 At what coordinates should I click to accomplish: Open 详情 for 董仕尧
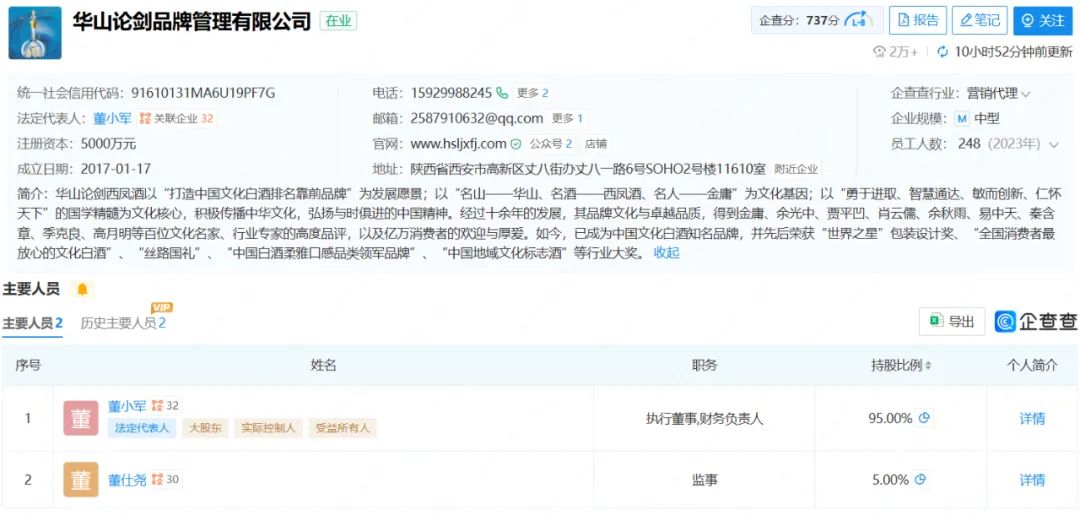point(1032,480)
